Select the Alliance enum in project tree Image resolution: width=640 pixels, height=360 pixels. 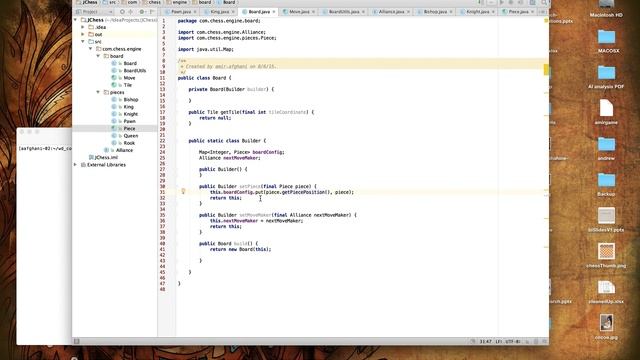click(124, 150)
